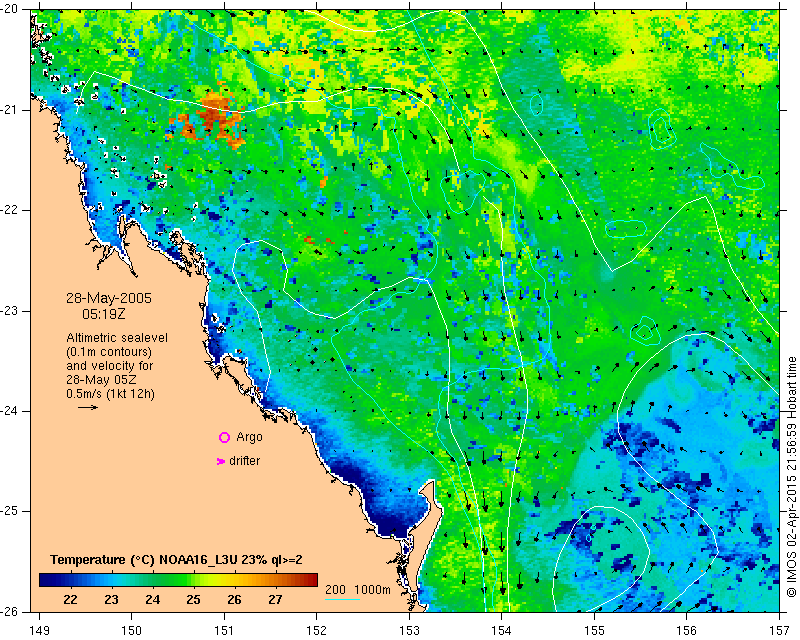Click latitude label -25 on the axis
This screenshot has height=640, width=800.
[x=10, y=511]
